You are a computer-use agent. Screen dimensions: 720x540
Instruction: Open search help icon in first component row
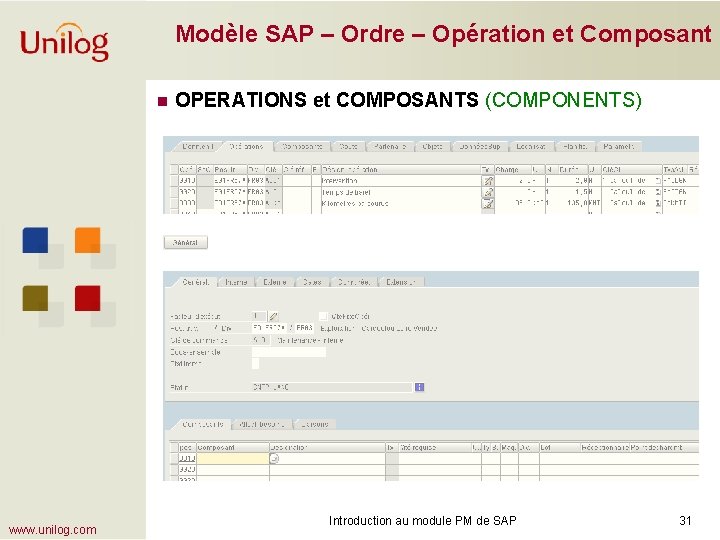pos(274,458)
